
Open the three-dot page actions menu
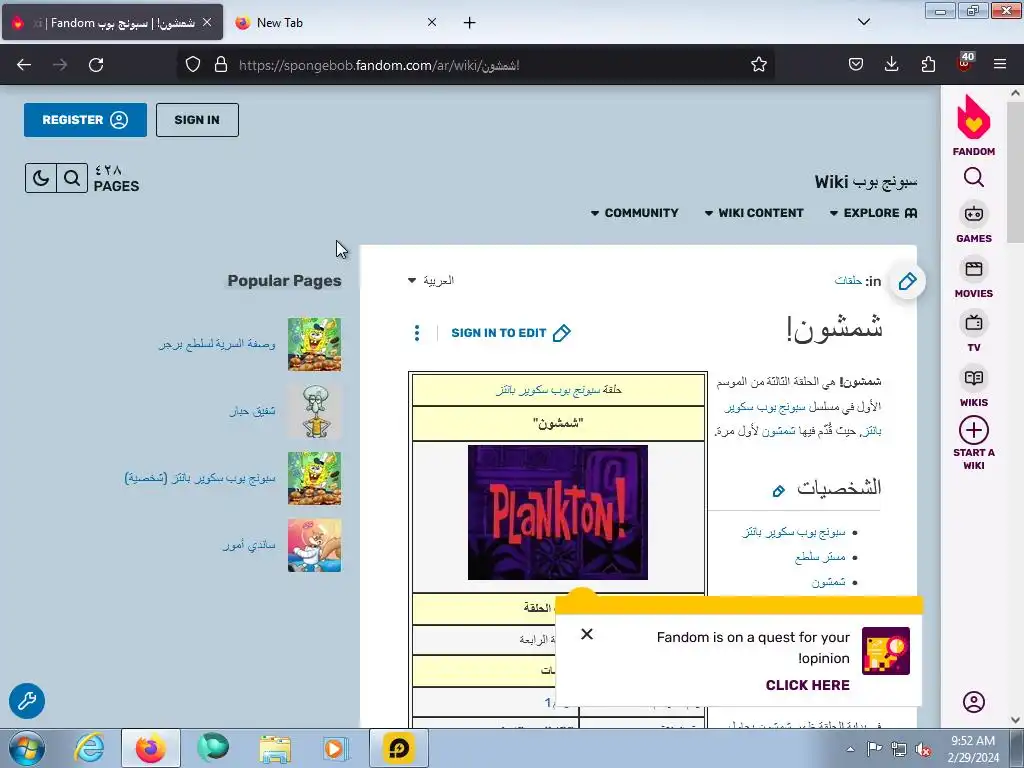point(417,332)
